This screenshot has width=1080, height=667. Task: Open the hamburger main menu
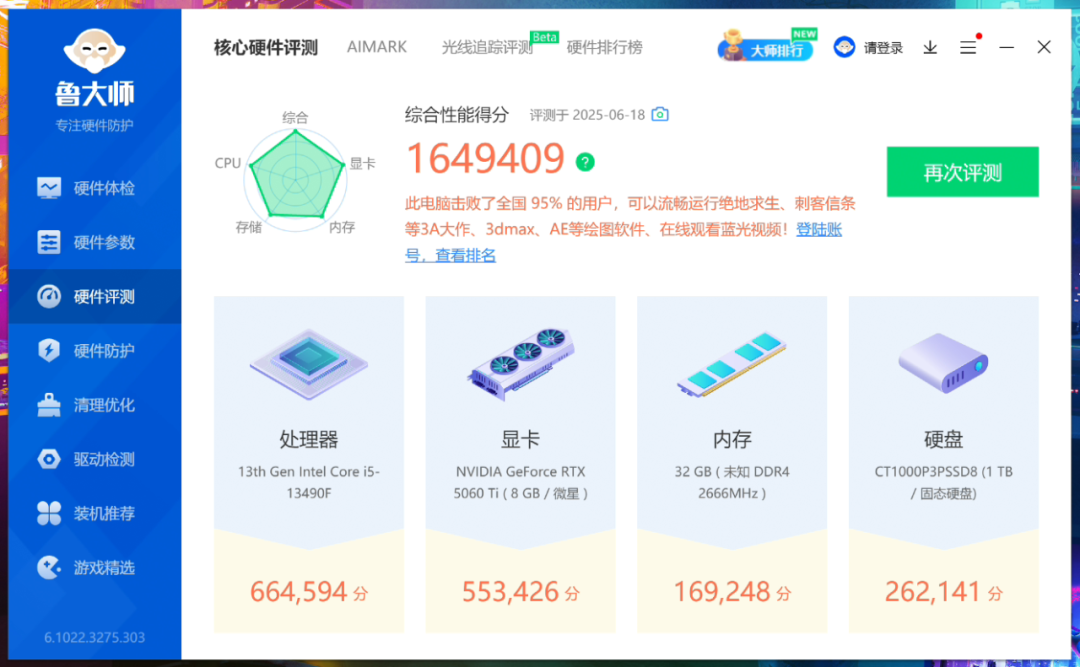coord(968,47)
